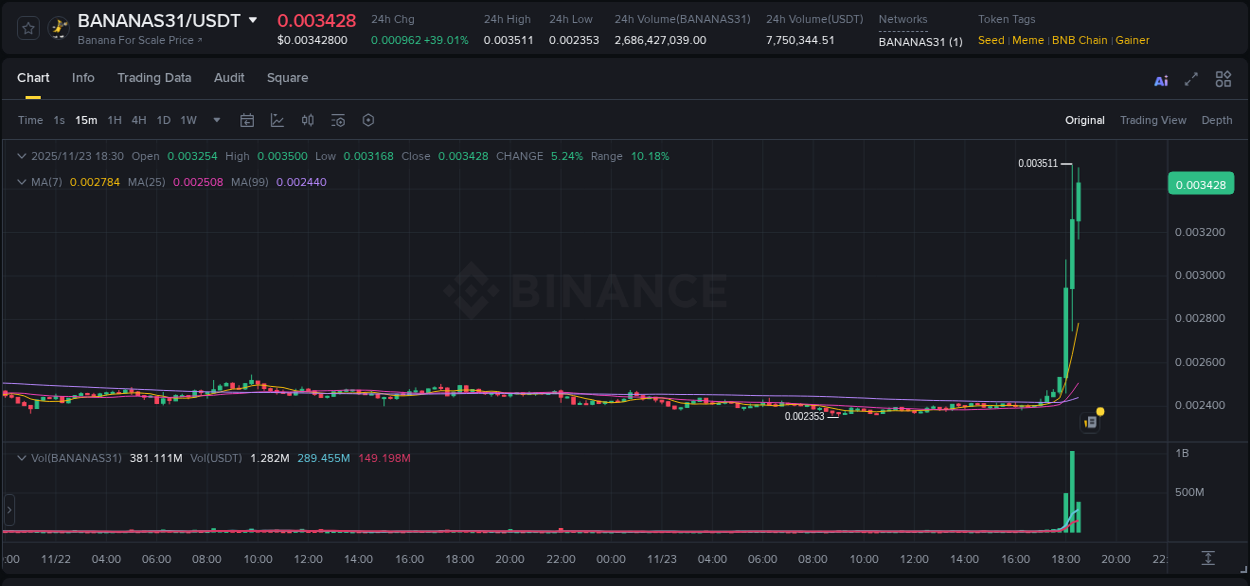Collapse the OHLC price info row
1250x586 pixels.
point(22,156)
